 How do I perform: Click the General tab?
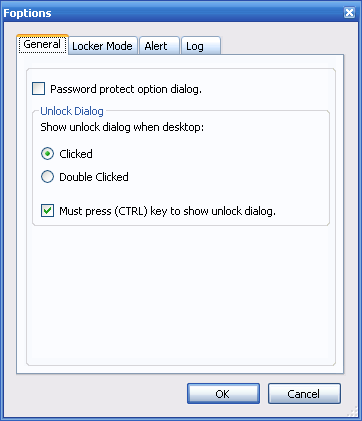[x=42, y=44]
